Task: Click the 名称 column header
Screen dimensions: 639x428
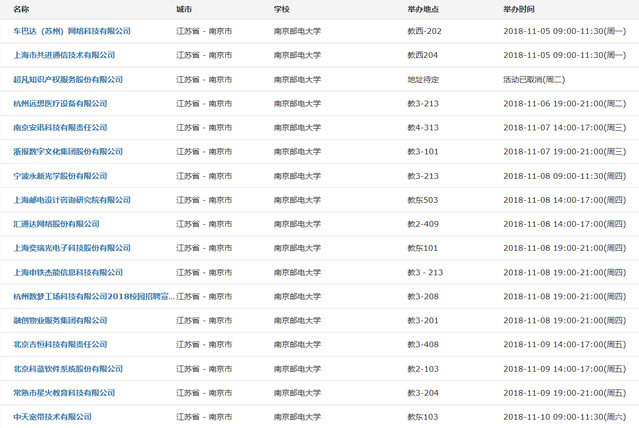Action: pyautogui.click(x=22, y=8)
